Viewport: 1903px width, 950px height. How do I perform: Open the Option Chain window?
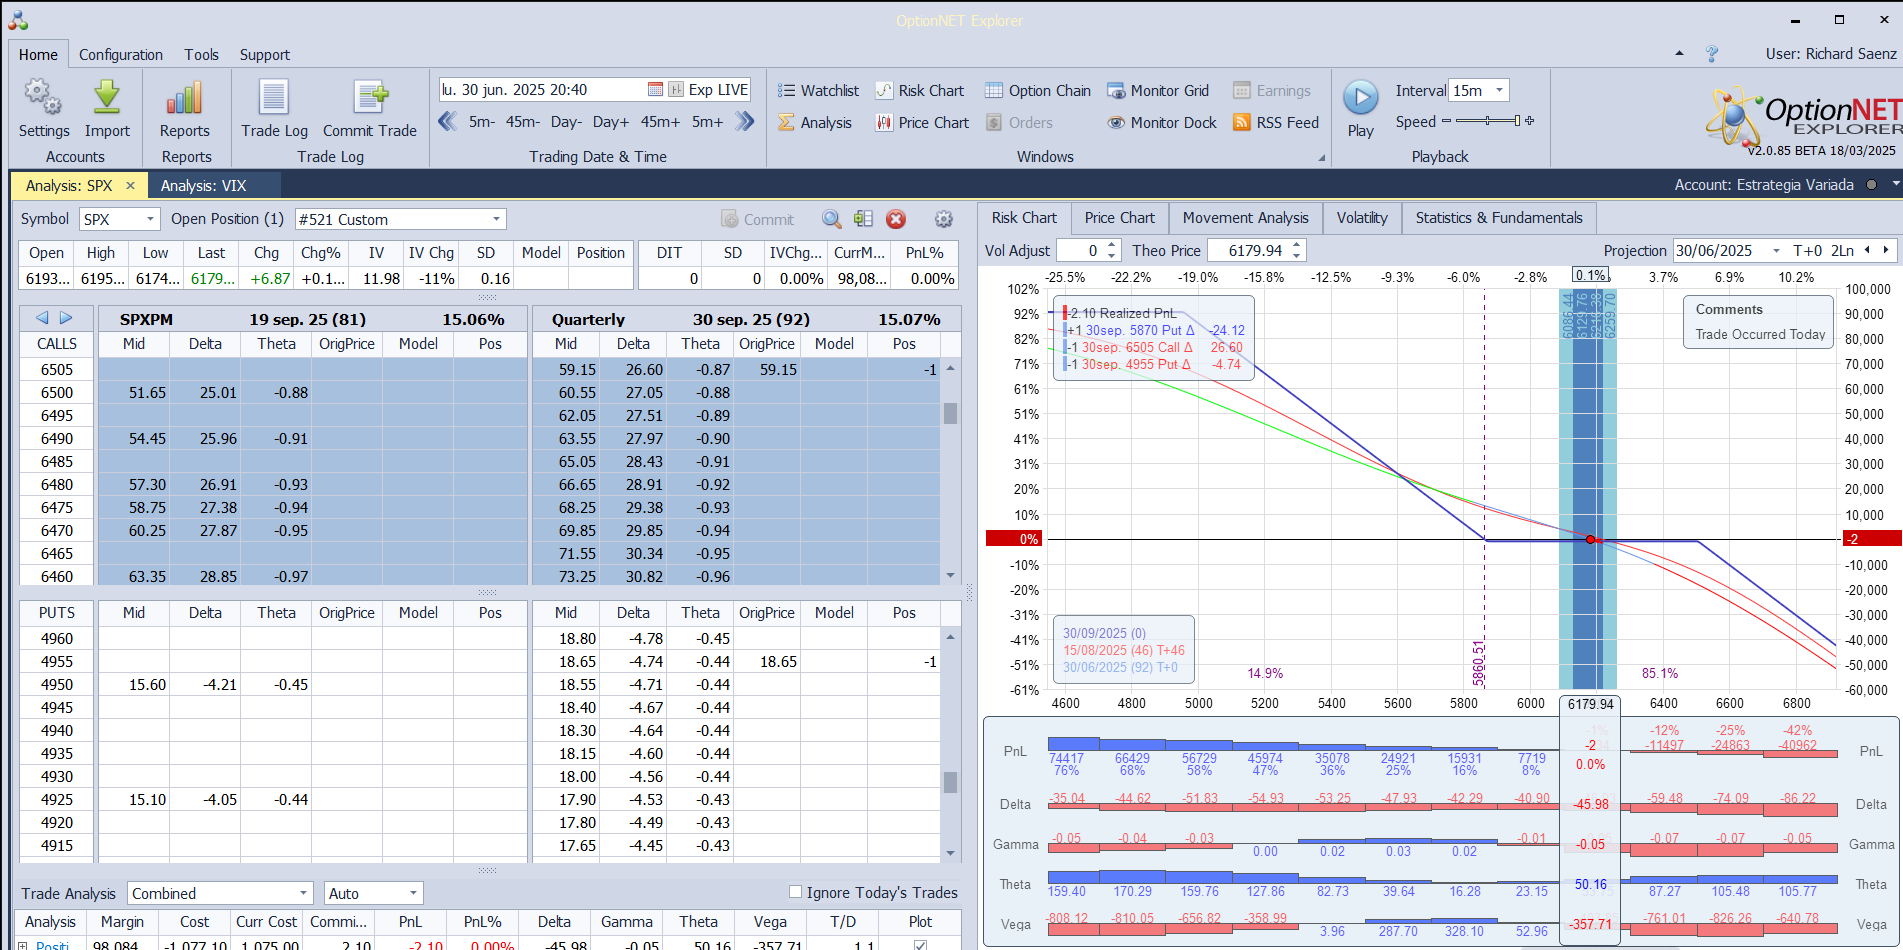coord(1038,91)
